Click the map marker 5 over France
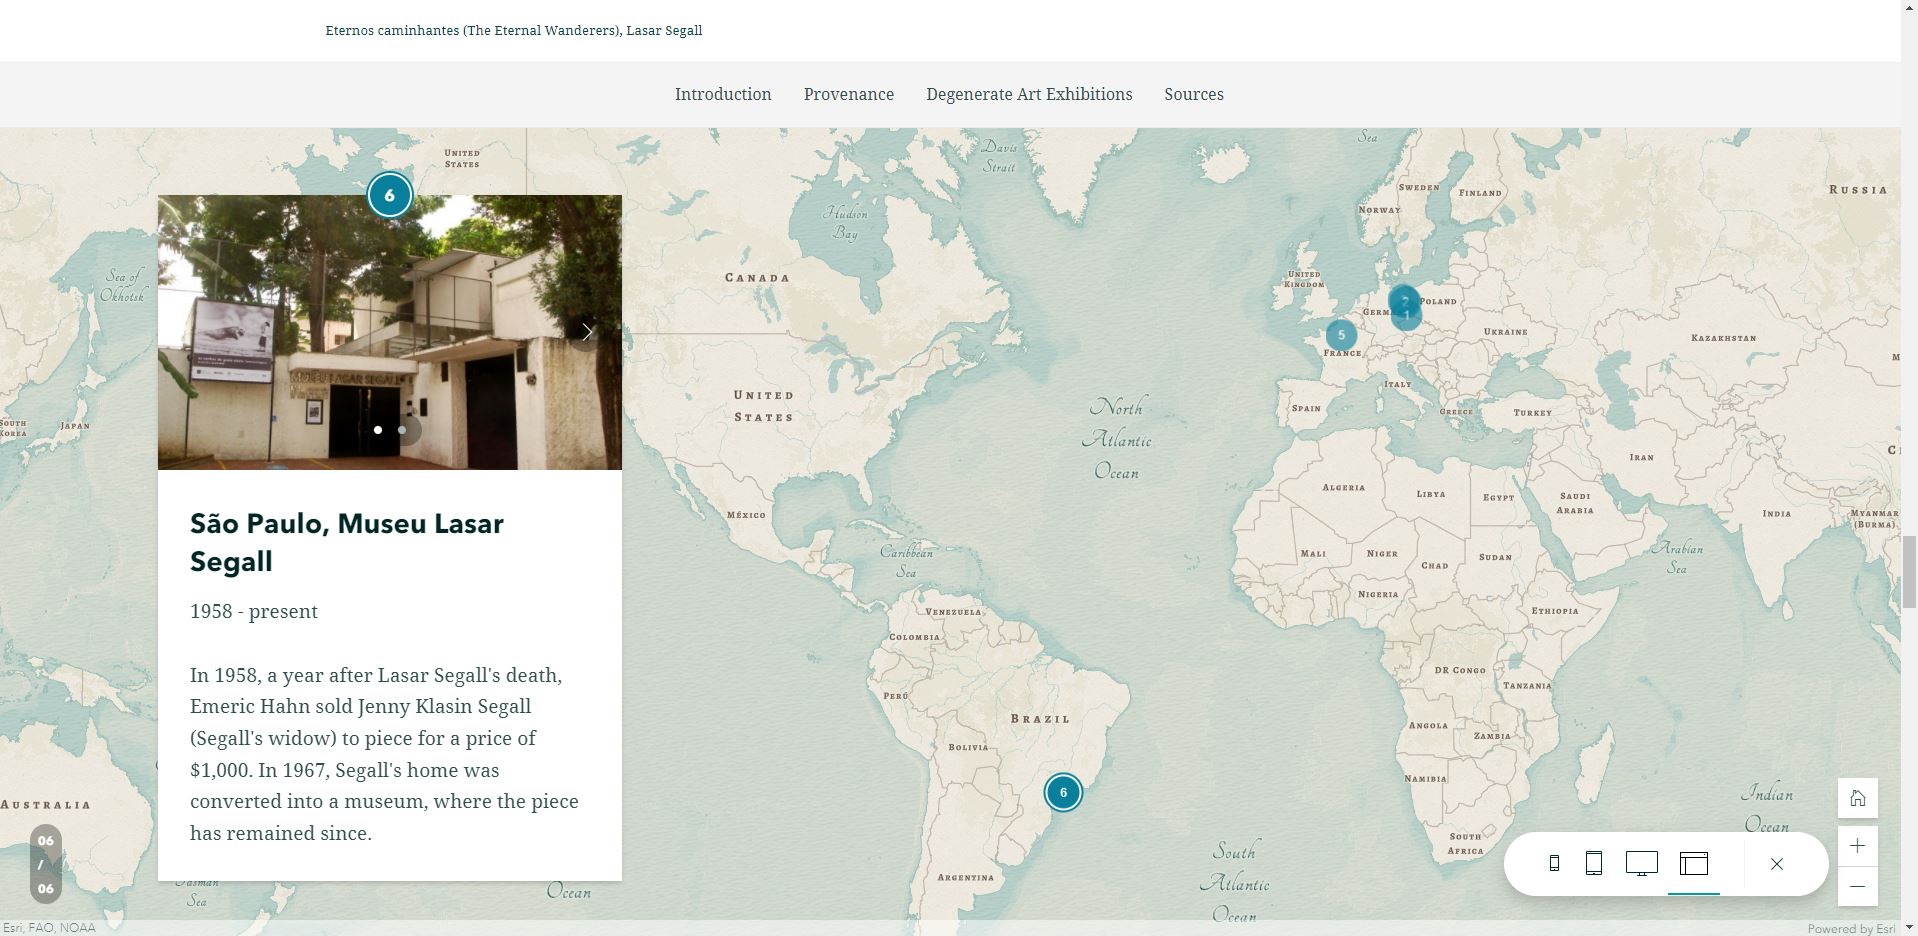1918x936 pixels. click(1341, 335)
